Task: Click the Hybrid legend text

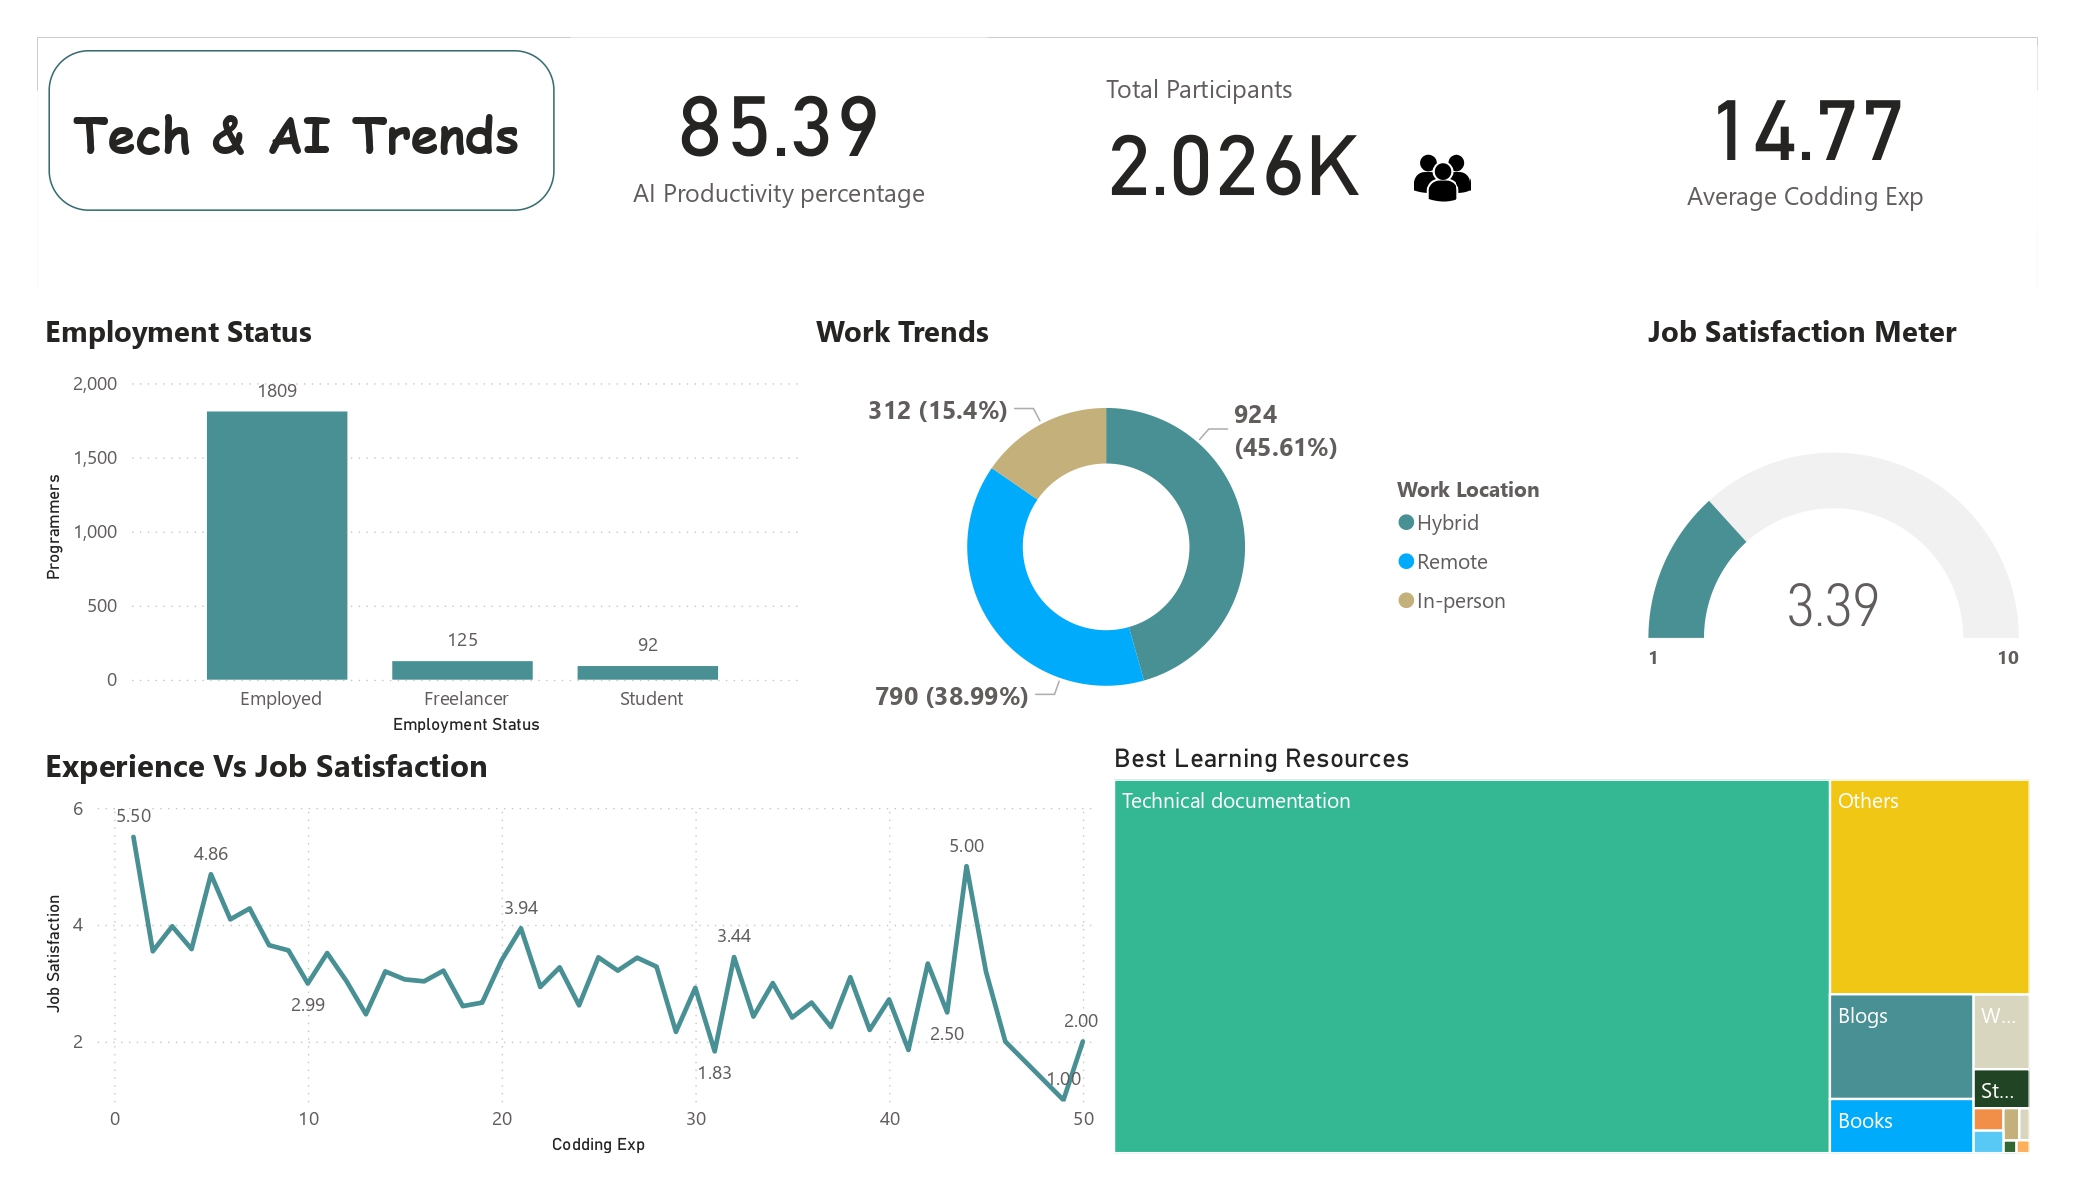Action: [x=1448, y=523]
